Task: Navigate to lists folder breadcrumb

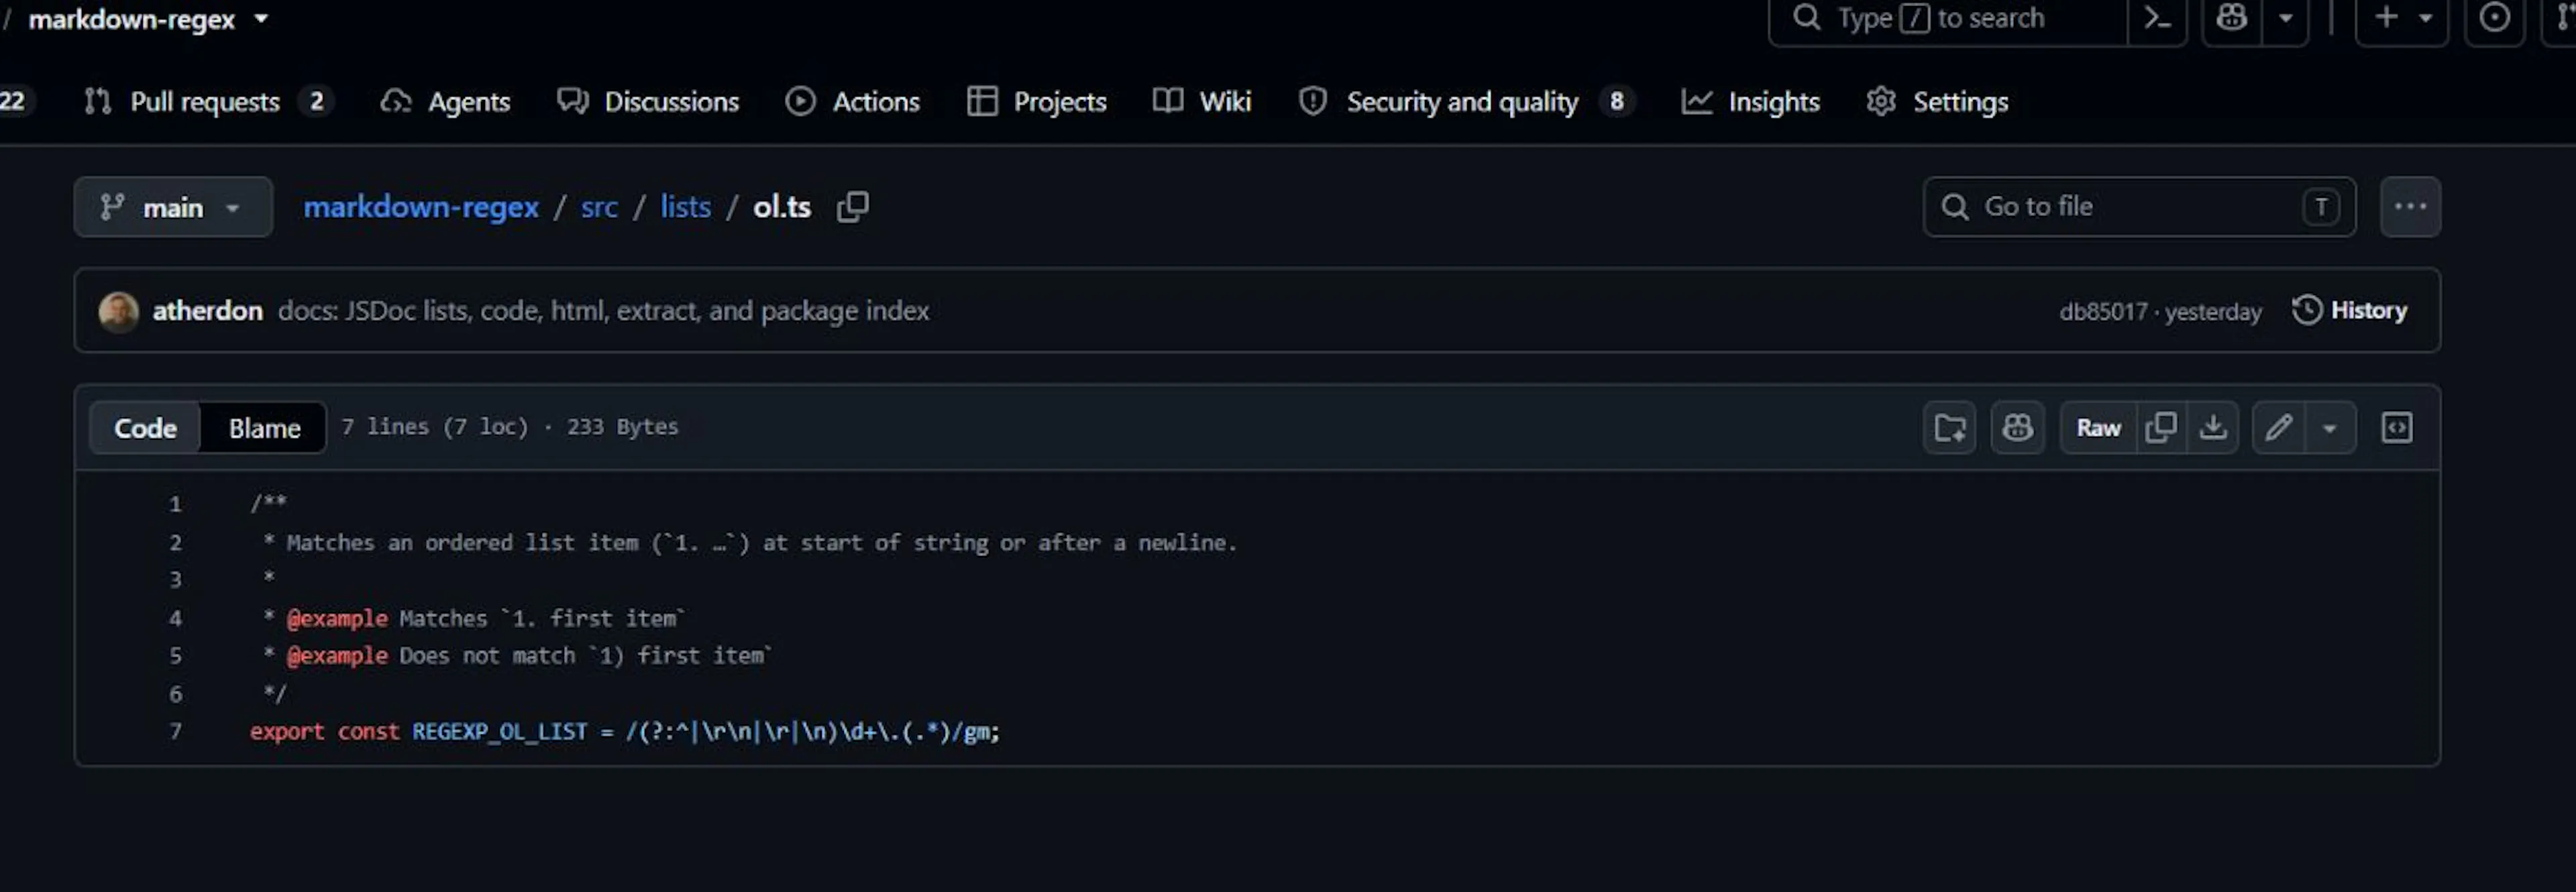Action: (685, 207)
